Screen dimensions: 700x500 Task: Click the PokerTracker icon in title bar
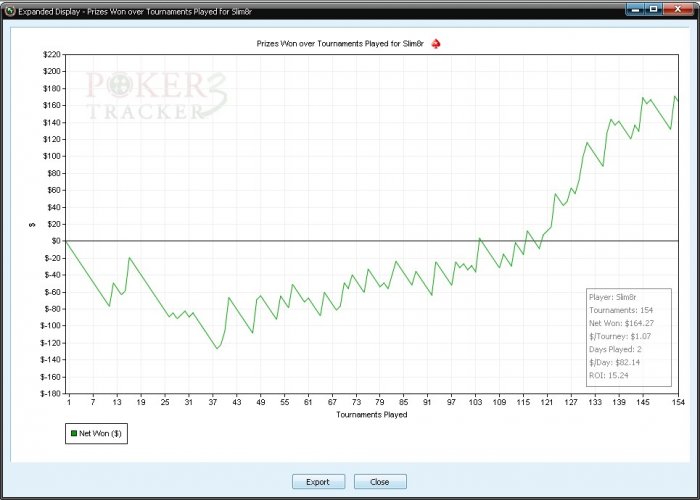[x=10, y=11]
